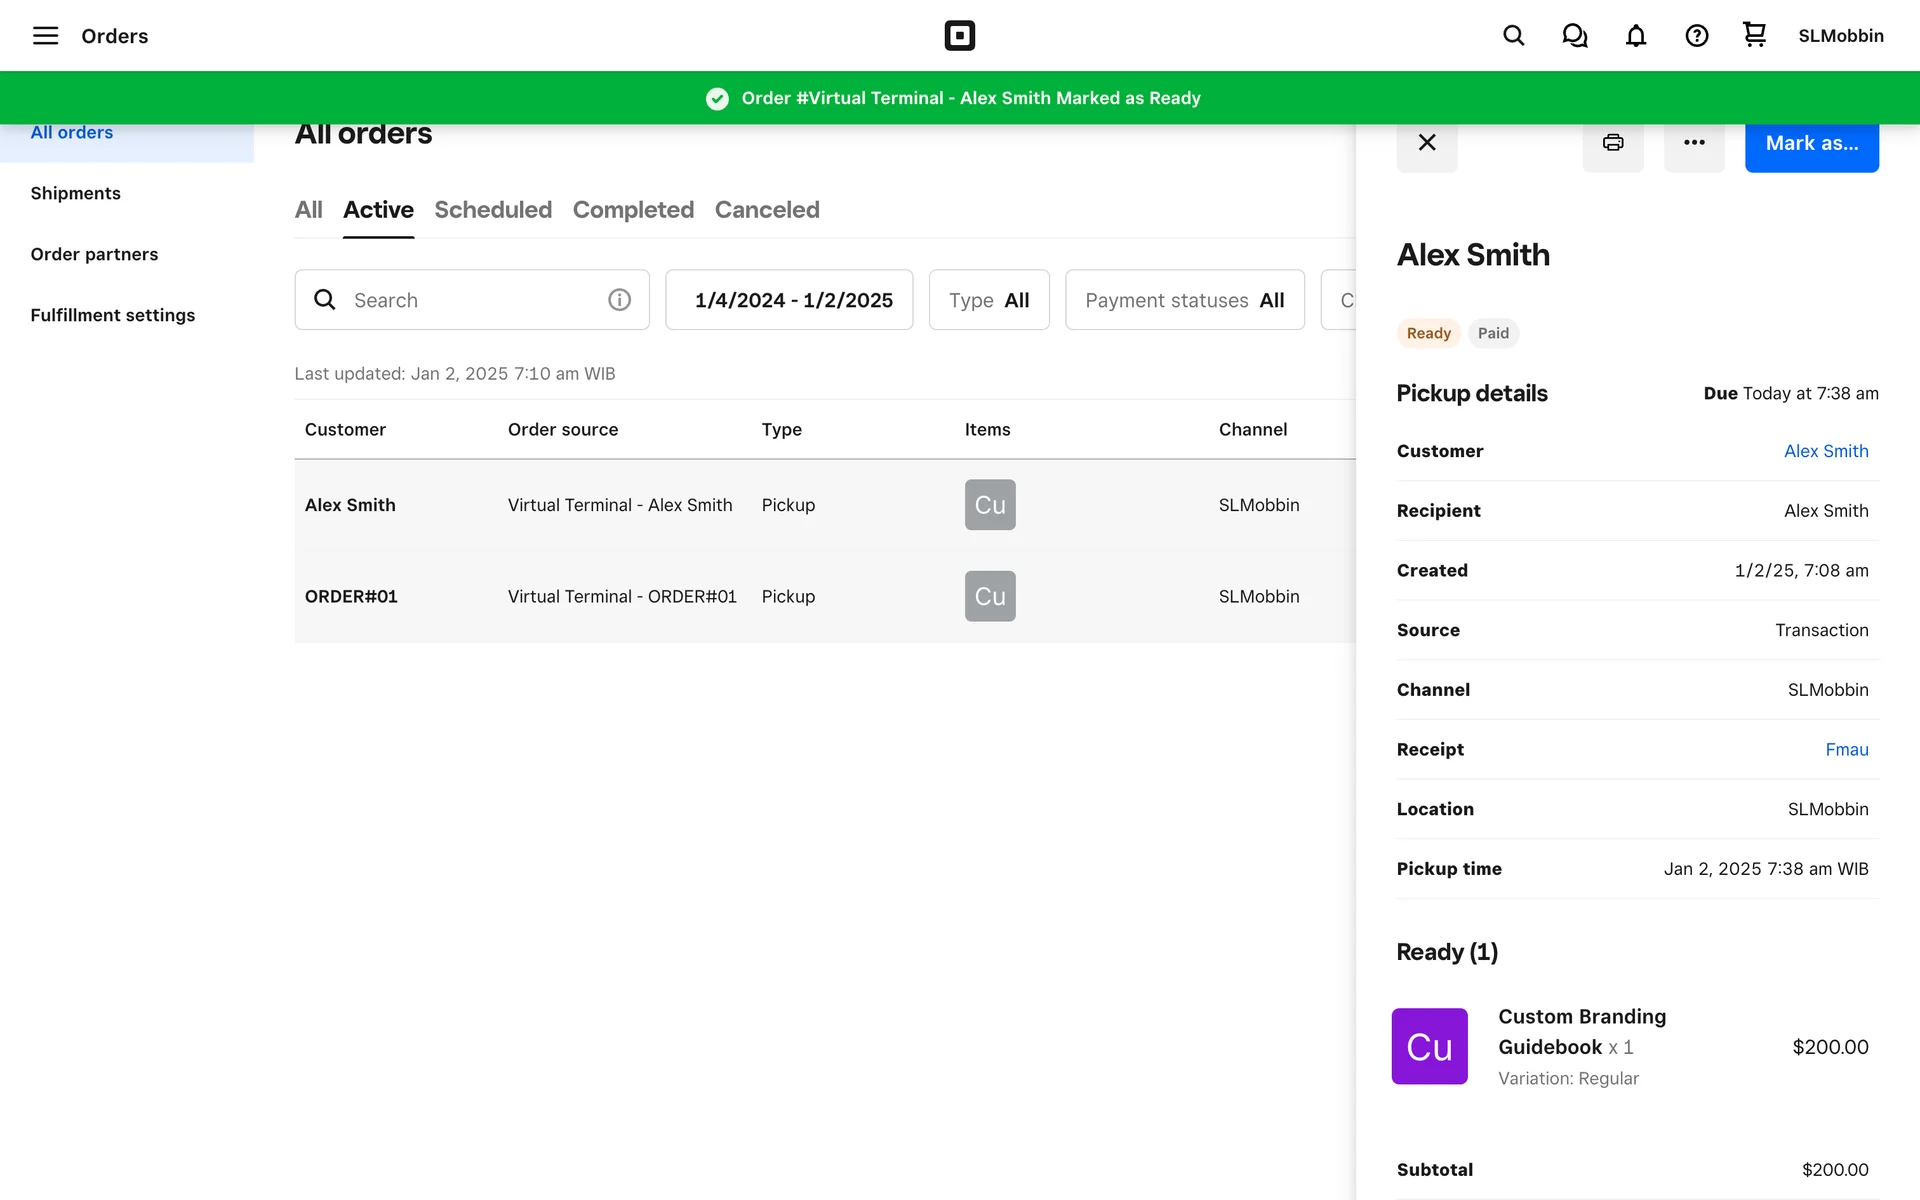
Task: Open the messages chat icon
Action: (1574, 36)
